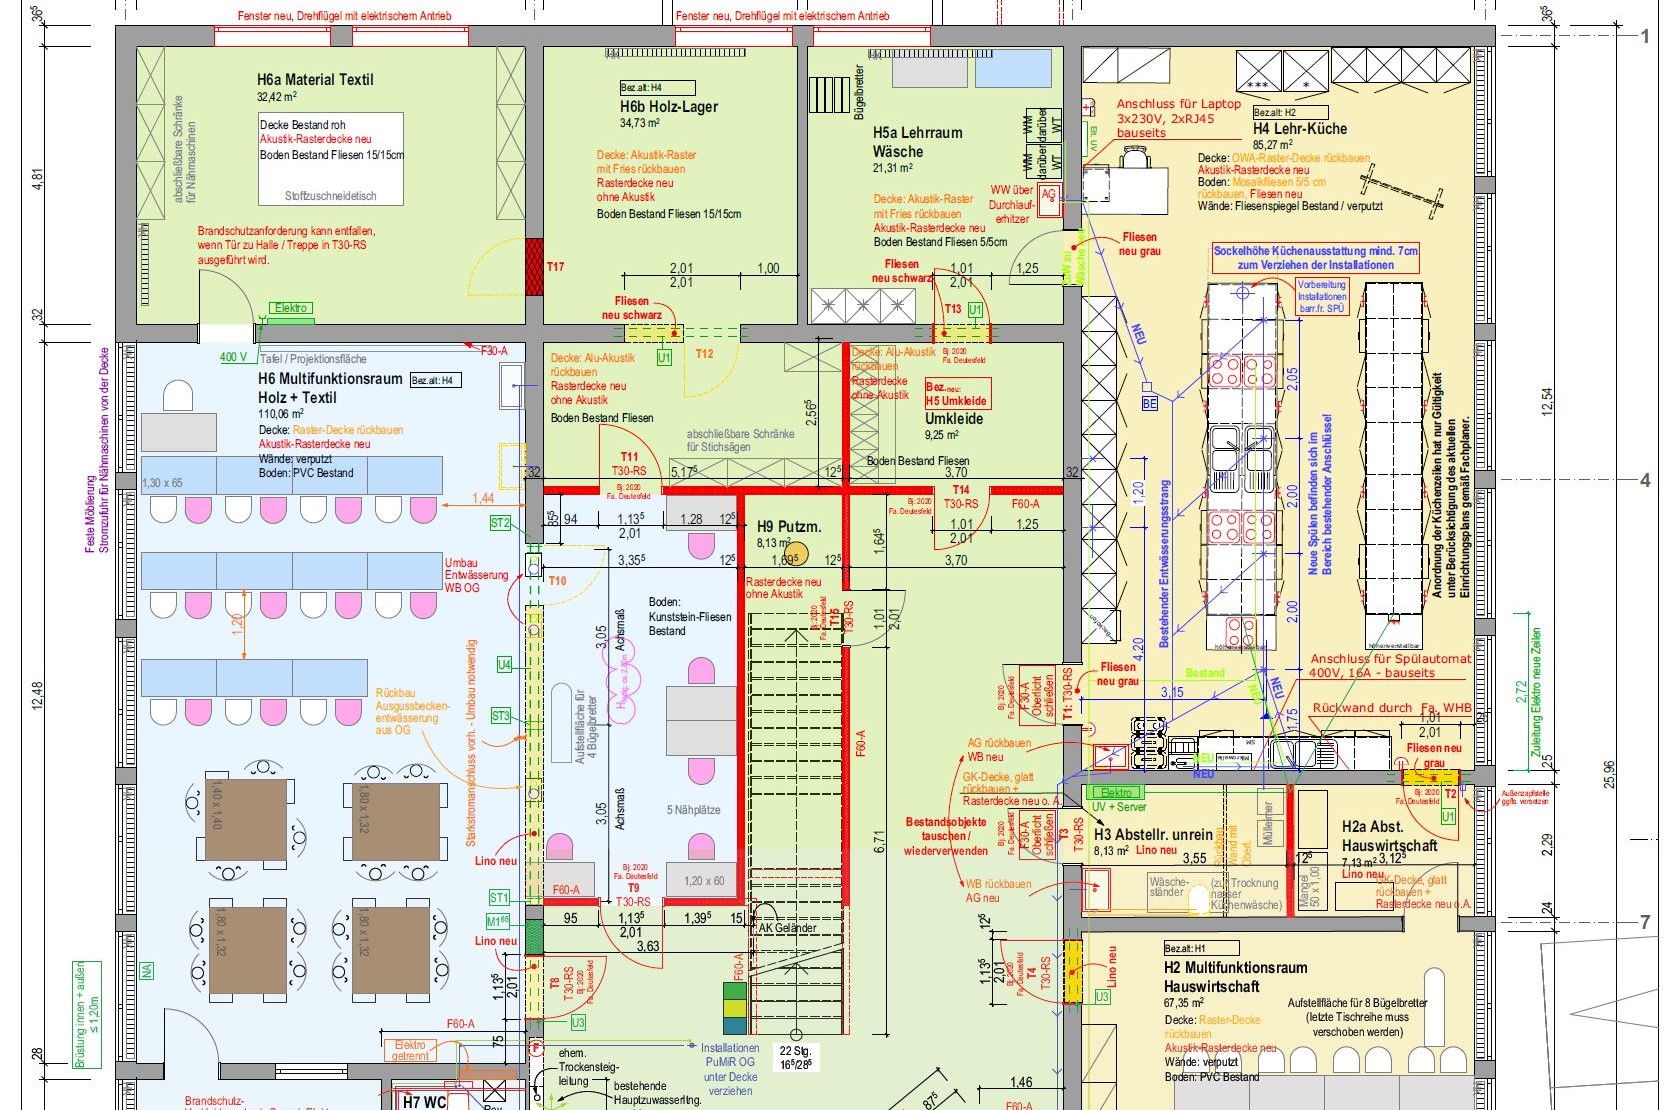Click the door label 'T13'

coord(953,309)
